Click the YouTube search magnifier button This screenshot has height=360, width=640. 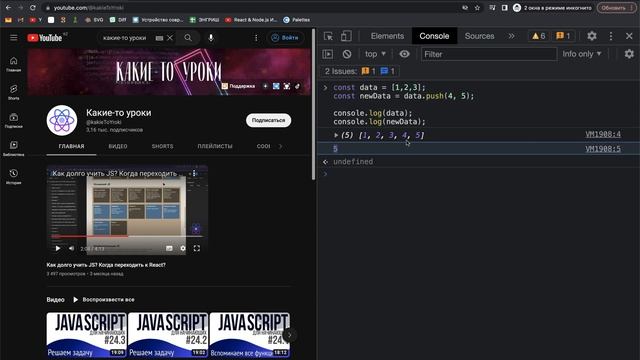tap(188, 38)
